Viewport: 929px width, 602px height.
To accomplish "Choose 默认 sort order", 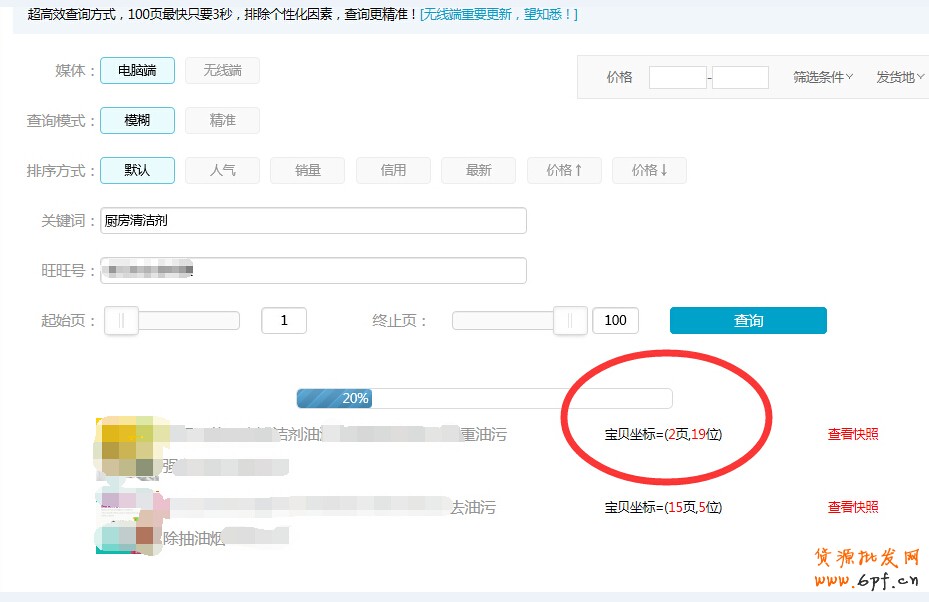I will coord(137,170).
